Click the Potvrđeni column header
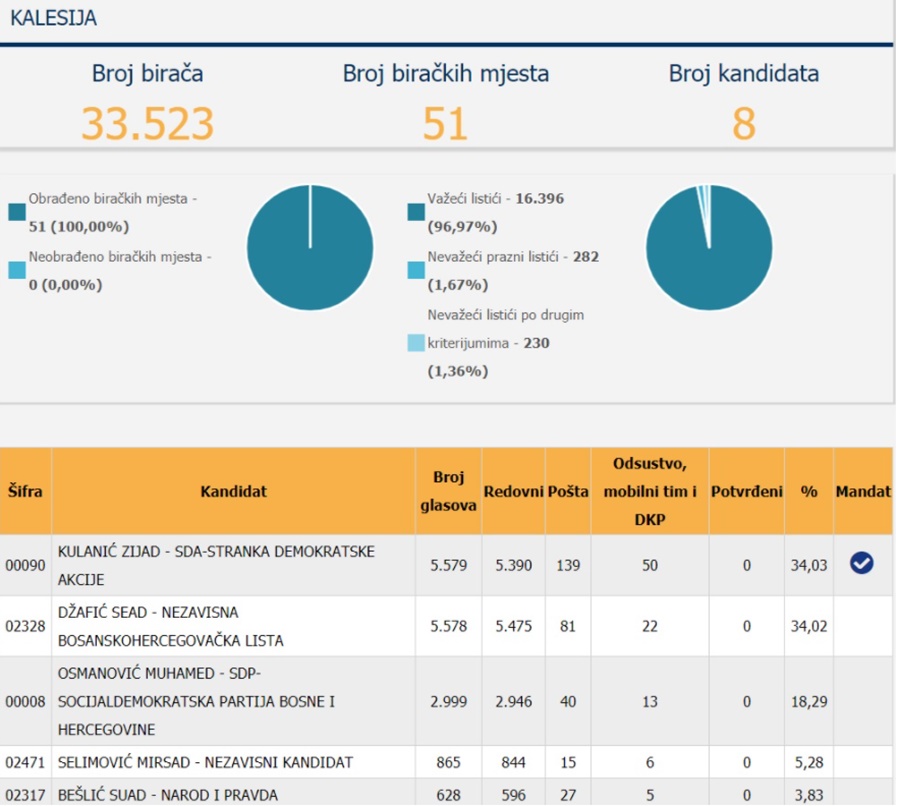 746,492
